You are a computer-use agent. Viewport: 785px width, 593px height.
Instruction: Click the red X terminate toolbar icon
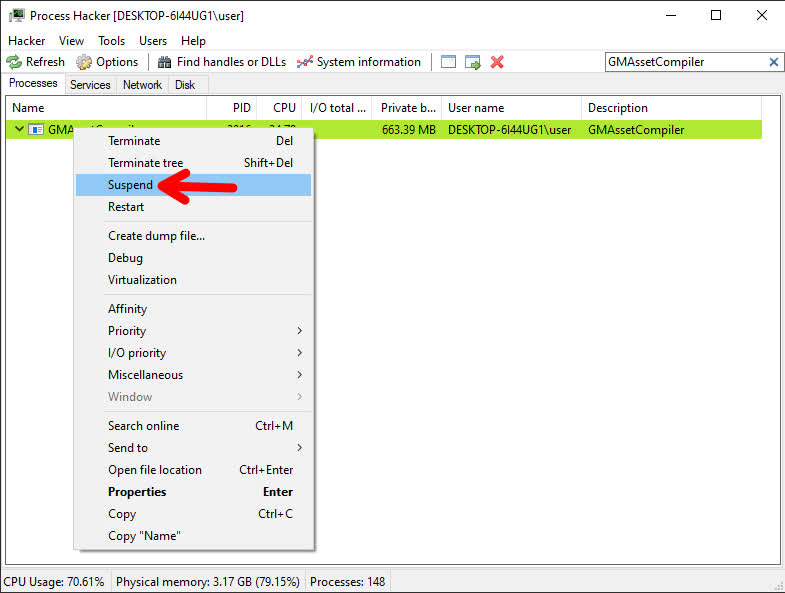(497, 62)
